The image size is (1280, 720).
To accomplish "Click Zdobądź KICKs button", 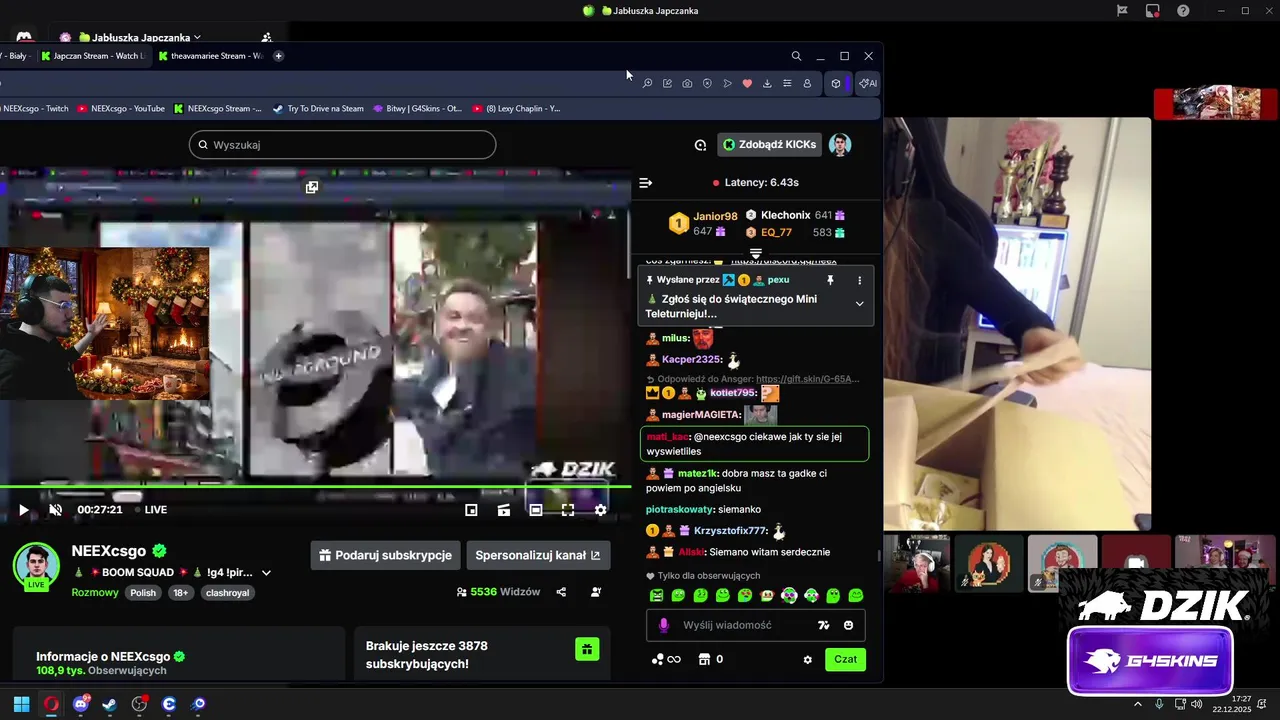I will [x=770, y=145].
